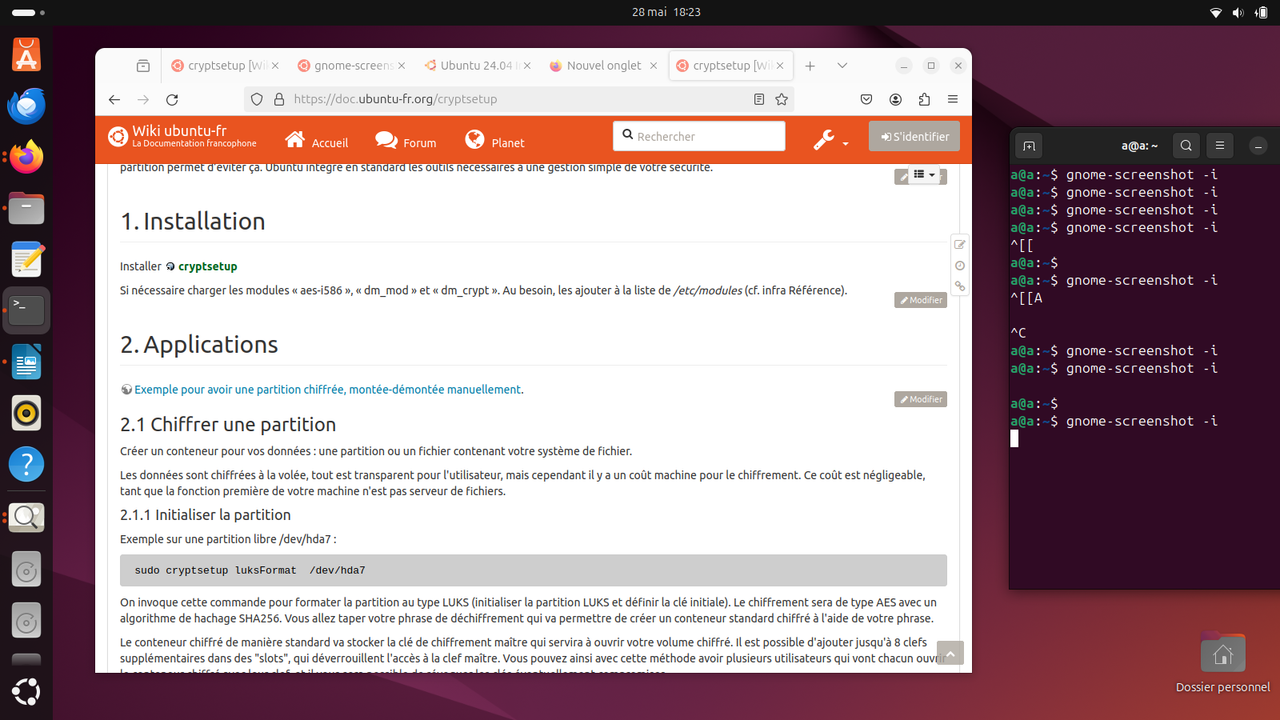Click the Firefox dock icon

tap(26, 157)
